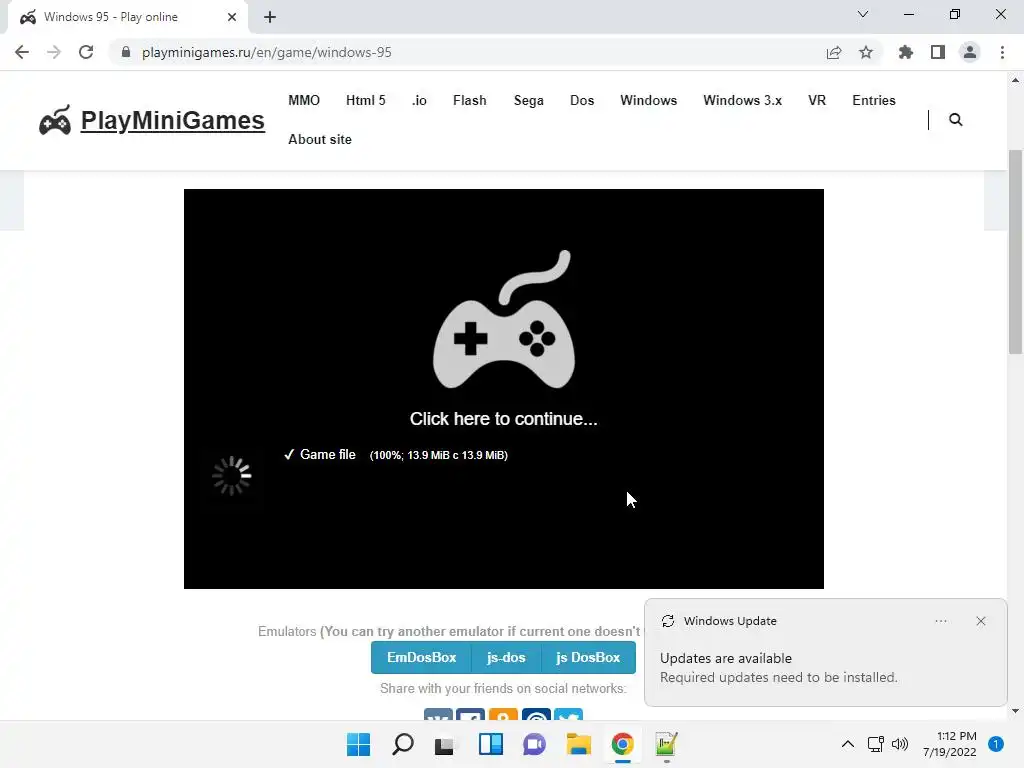Open the VR menu item
Image resolution: width=1024 pixels, height=768 pixels.
coord(817,101)
